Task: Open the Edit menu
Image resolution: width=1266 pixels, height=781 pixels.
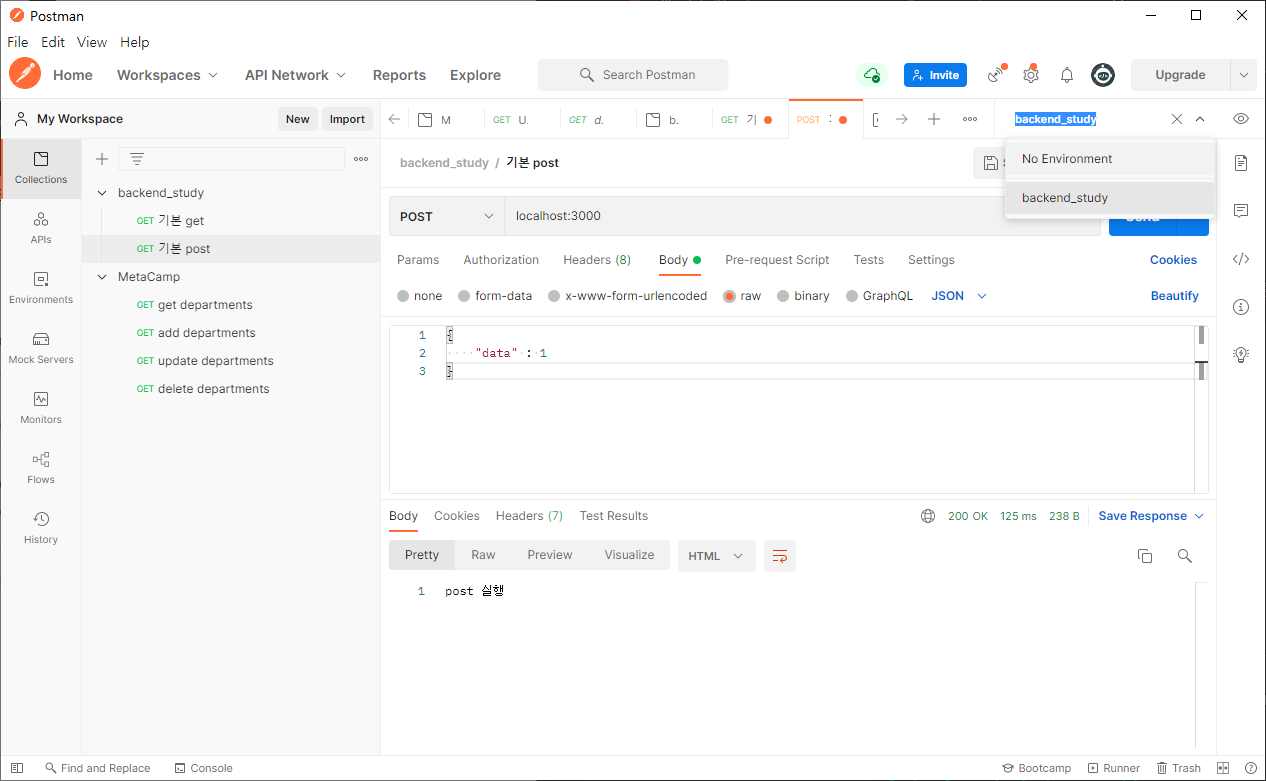Action: point(53,42)
